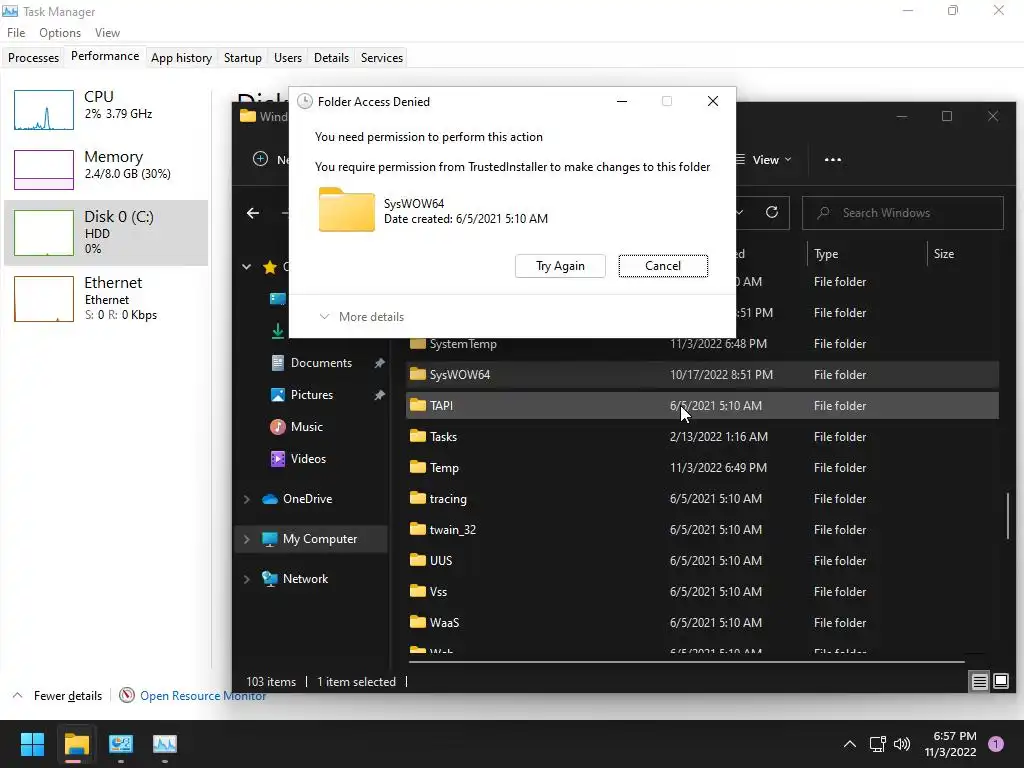Click the downloads arrow icon in sidebar
1024x768 pixels.
coord(278,331)
